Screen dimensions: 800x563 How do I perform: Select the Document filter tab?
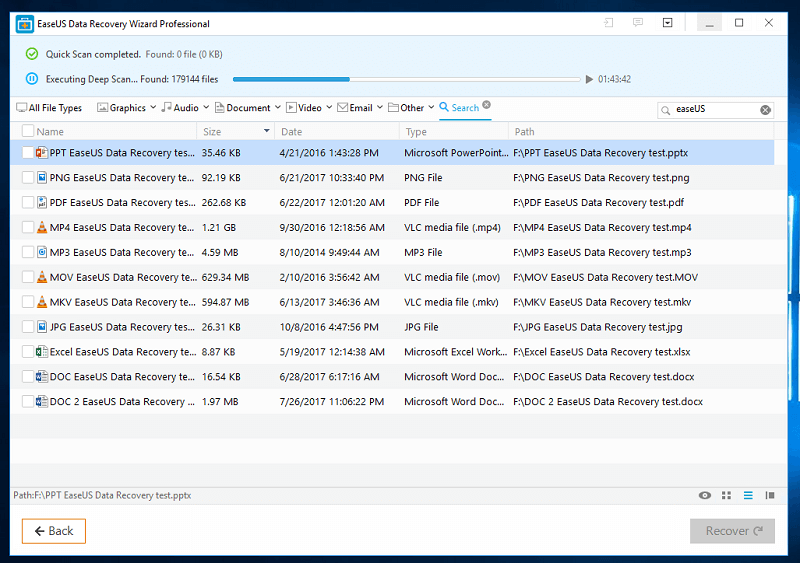[x=243, y=108]
